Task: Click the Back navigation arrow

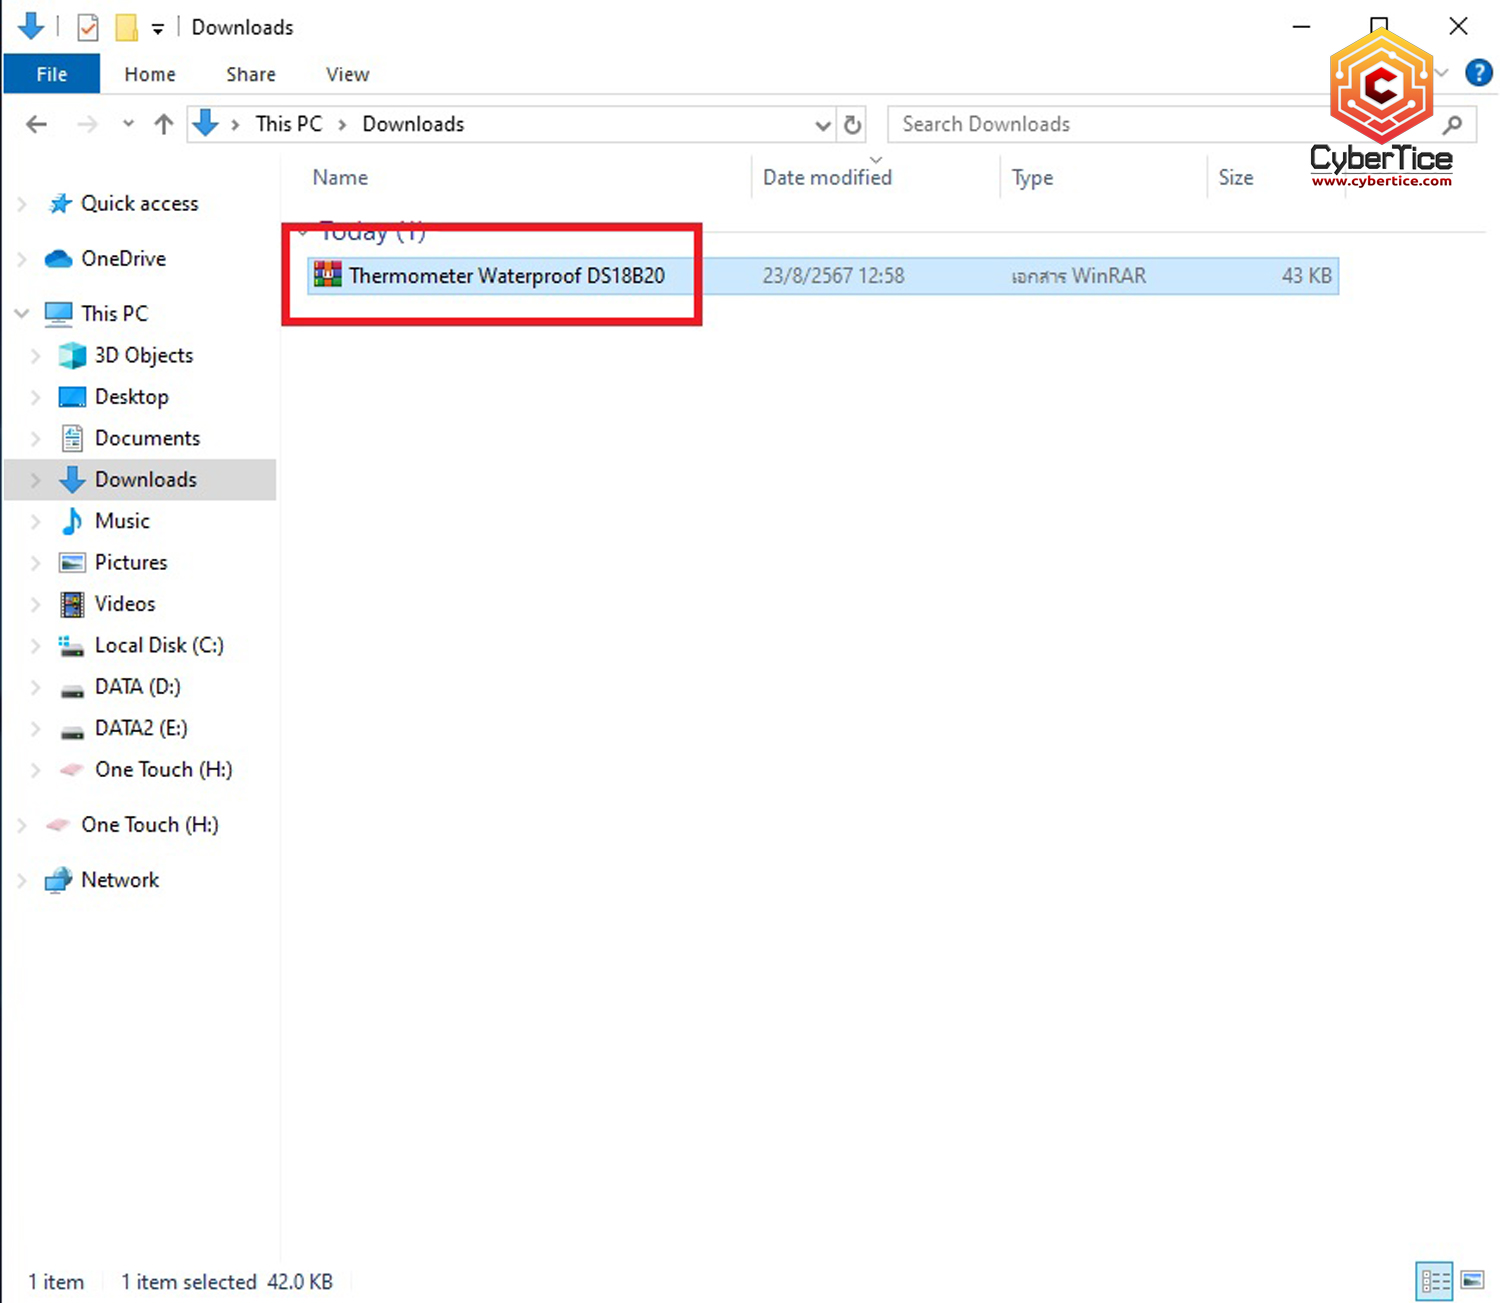Action: pos(37,125)
